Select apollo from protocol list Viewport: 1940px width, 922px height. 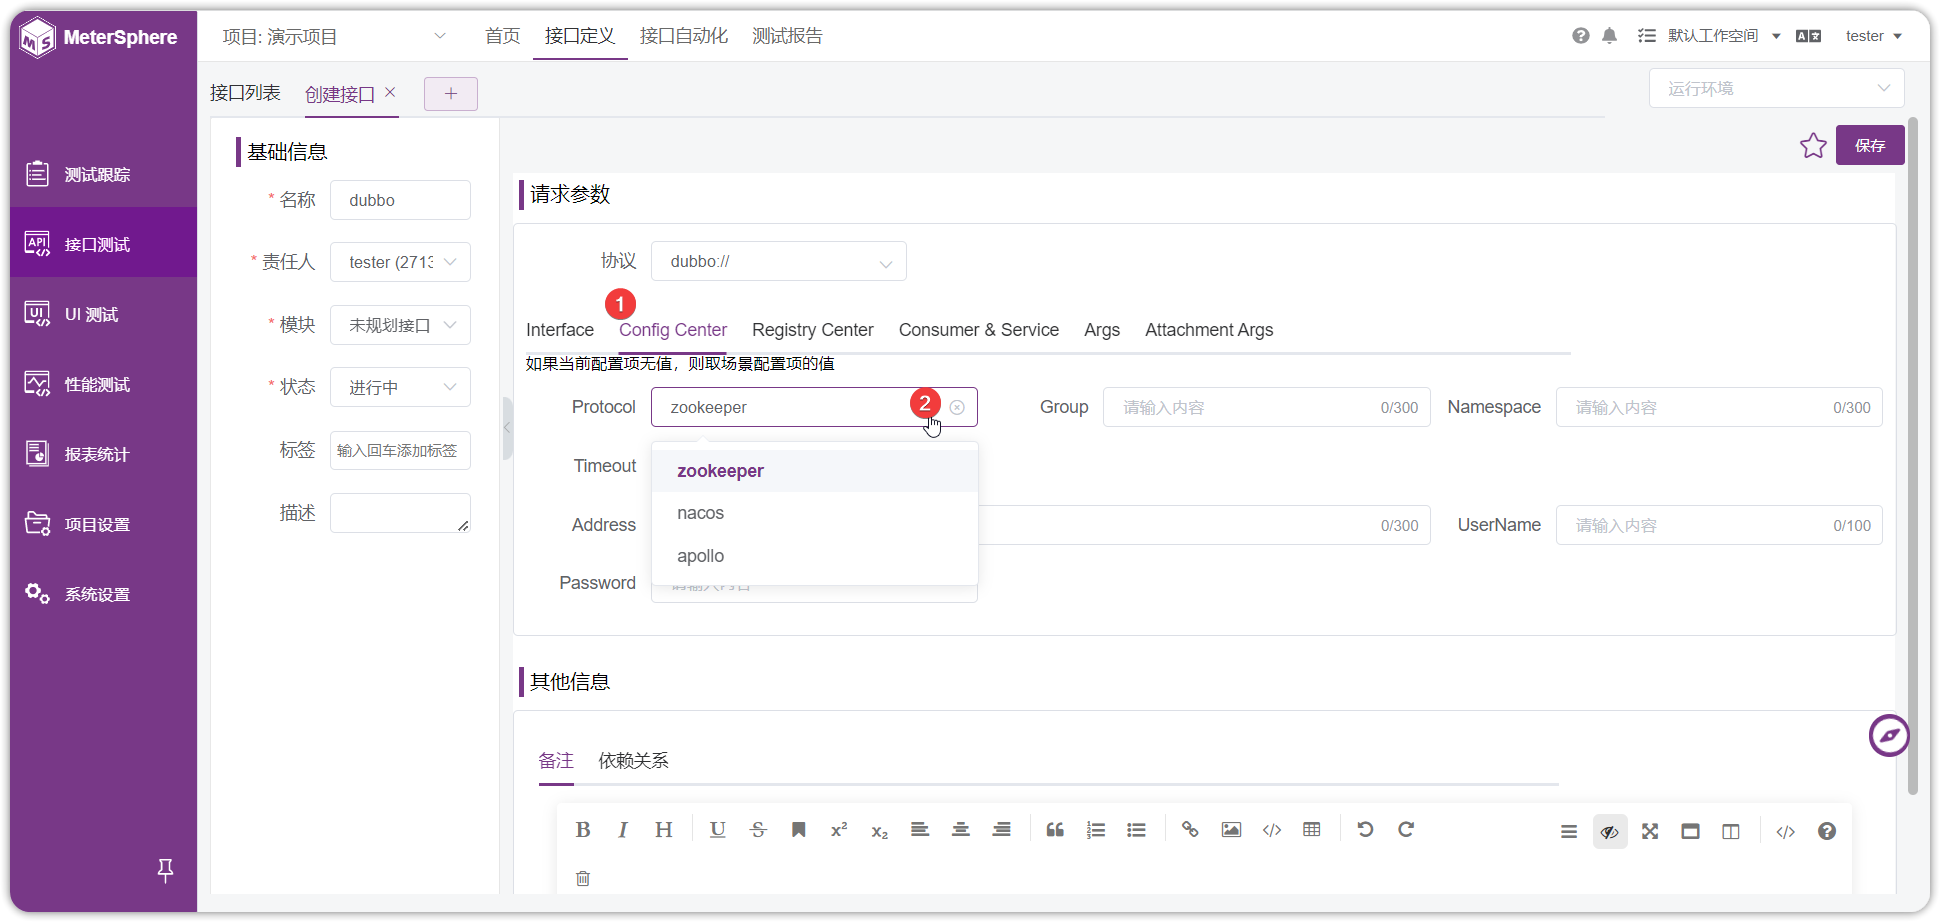814,556
